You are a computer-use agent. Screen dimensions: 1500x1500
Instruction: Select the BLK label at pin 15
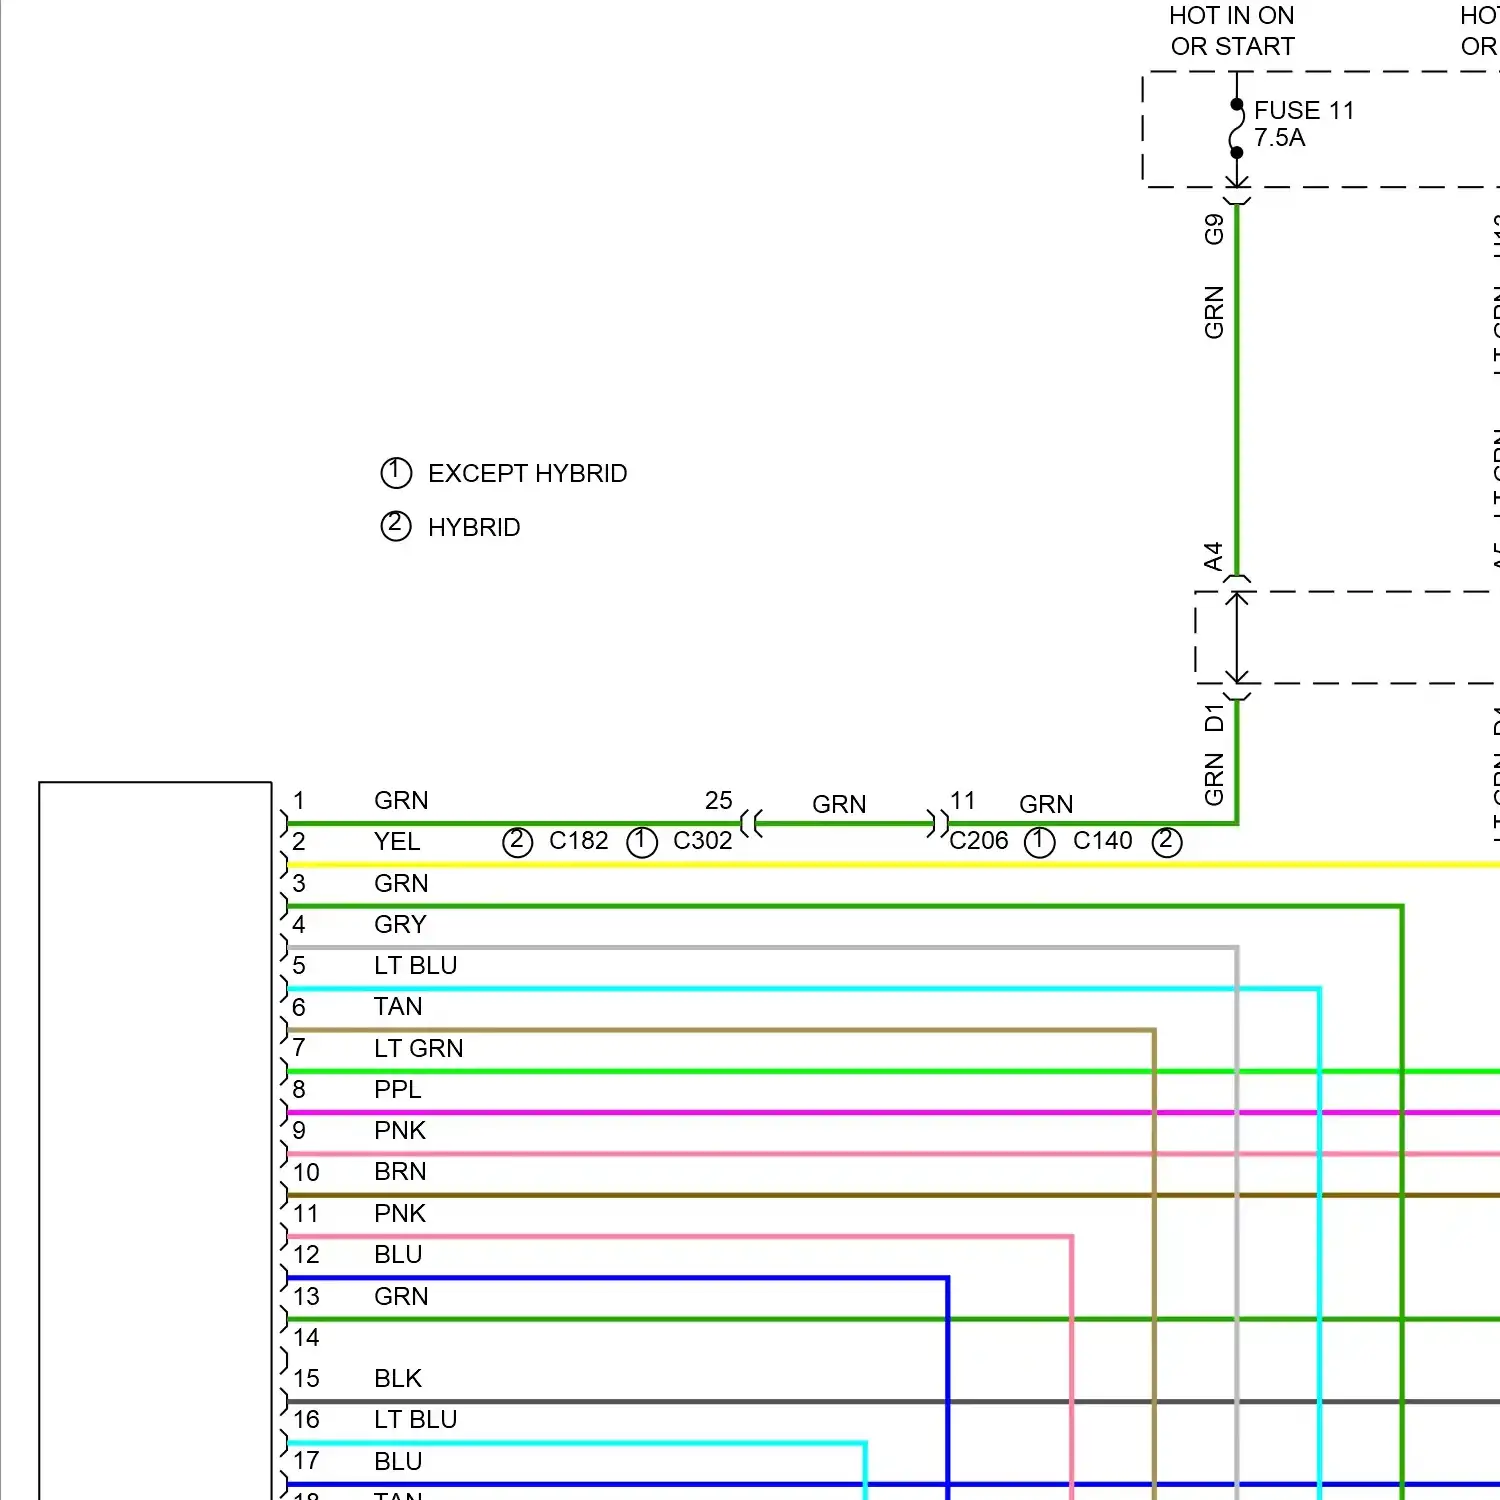(x=398, y=1379)
